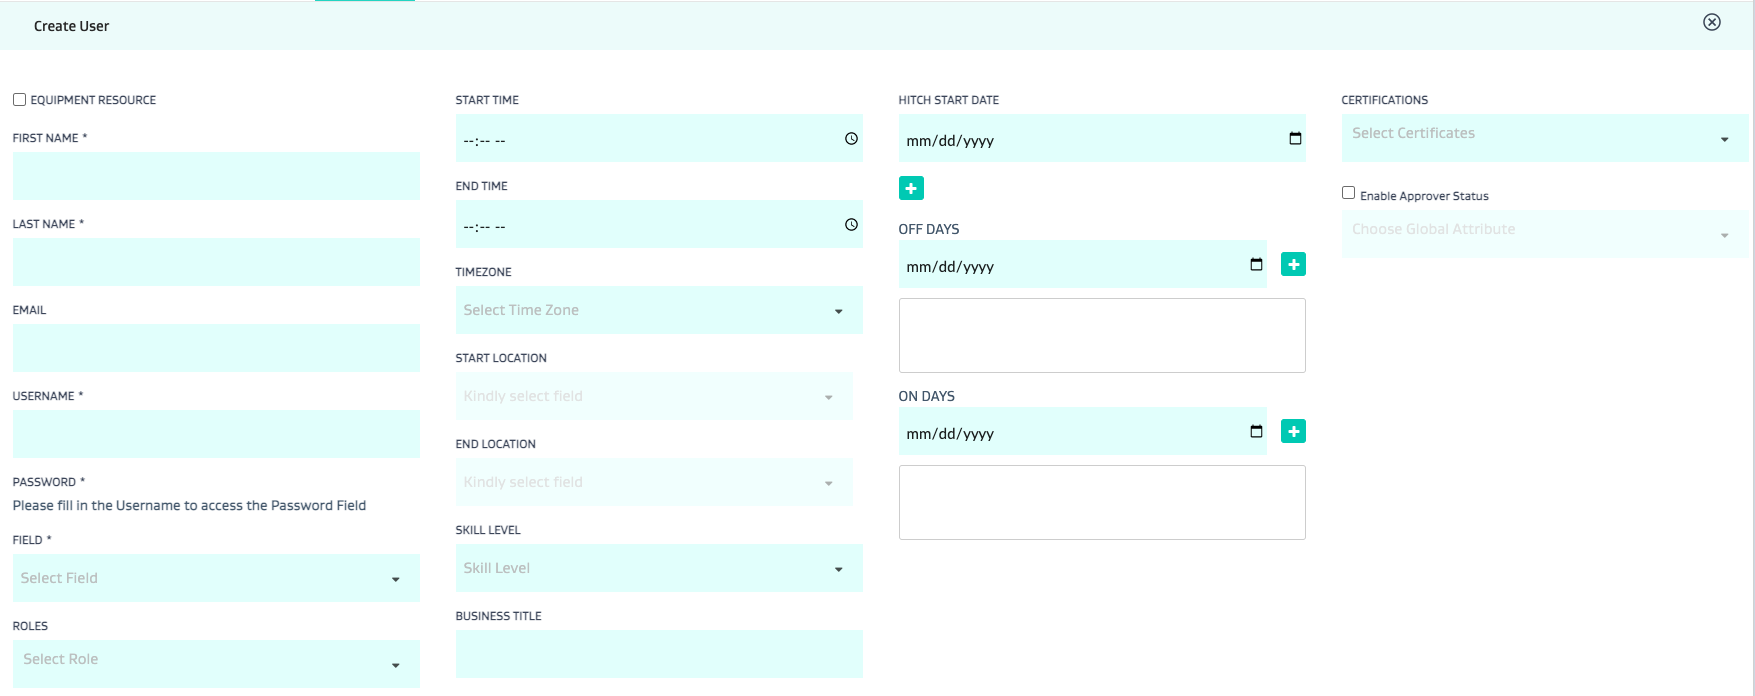The width and height of the screenshot is (1755, 696).
Task: Click into the Username text box
Action: pyautogui.click(x=215, y=434)
